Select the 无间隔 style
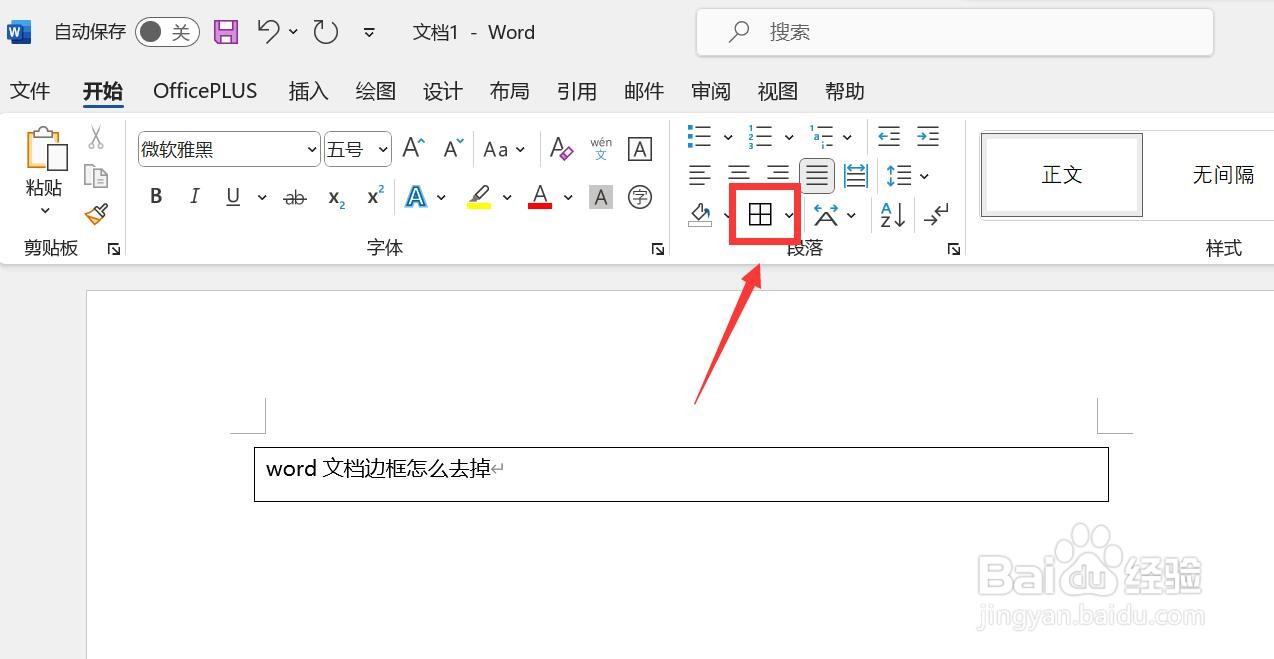Viewport: 1274px width, 659px height. click(x=1224, y=174)
